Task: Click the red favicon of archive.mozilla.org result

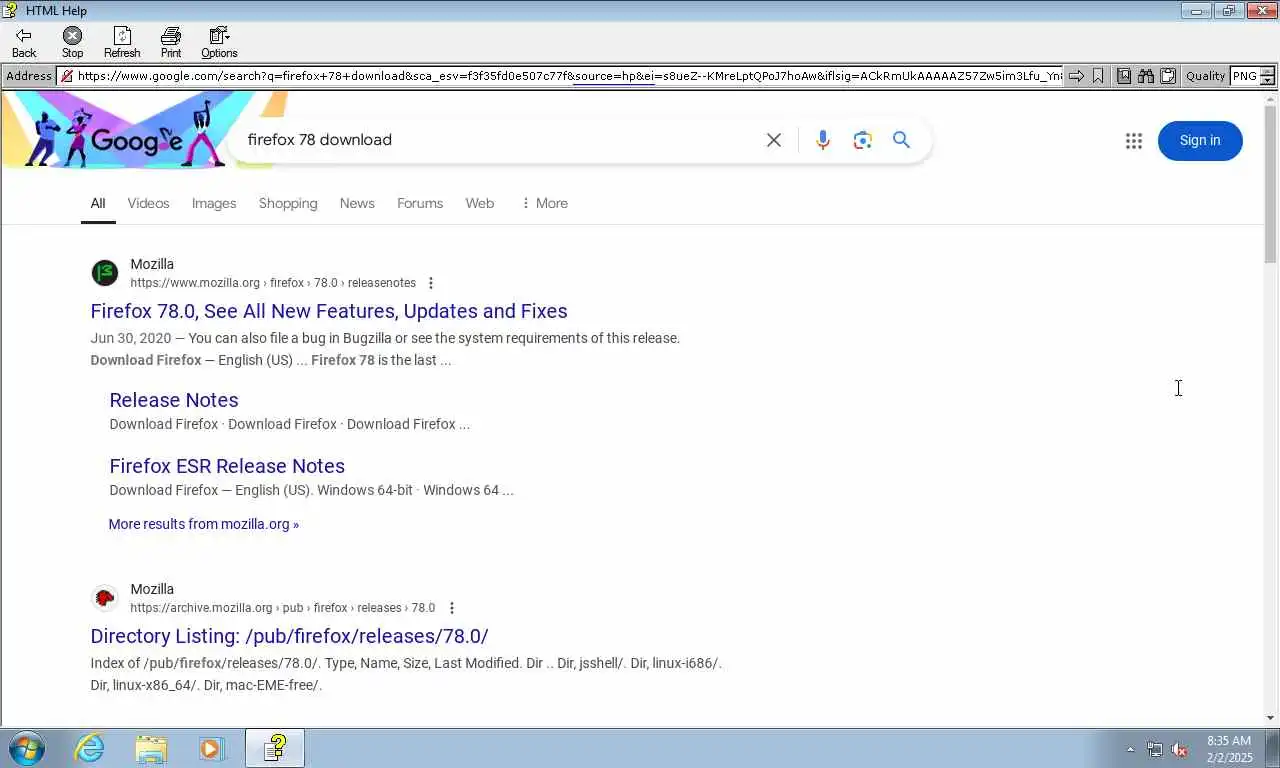Action: (x=105, y=598)
